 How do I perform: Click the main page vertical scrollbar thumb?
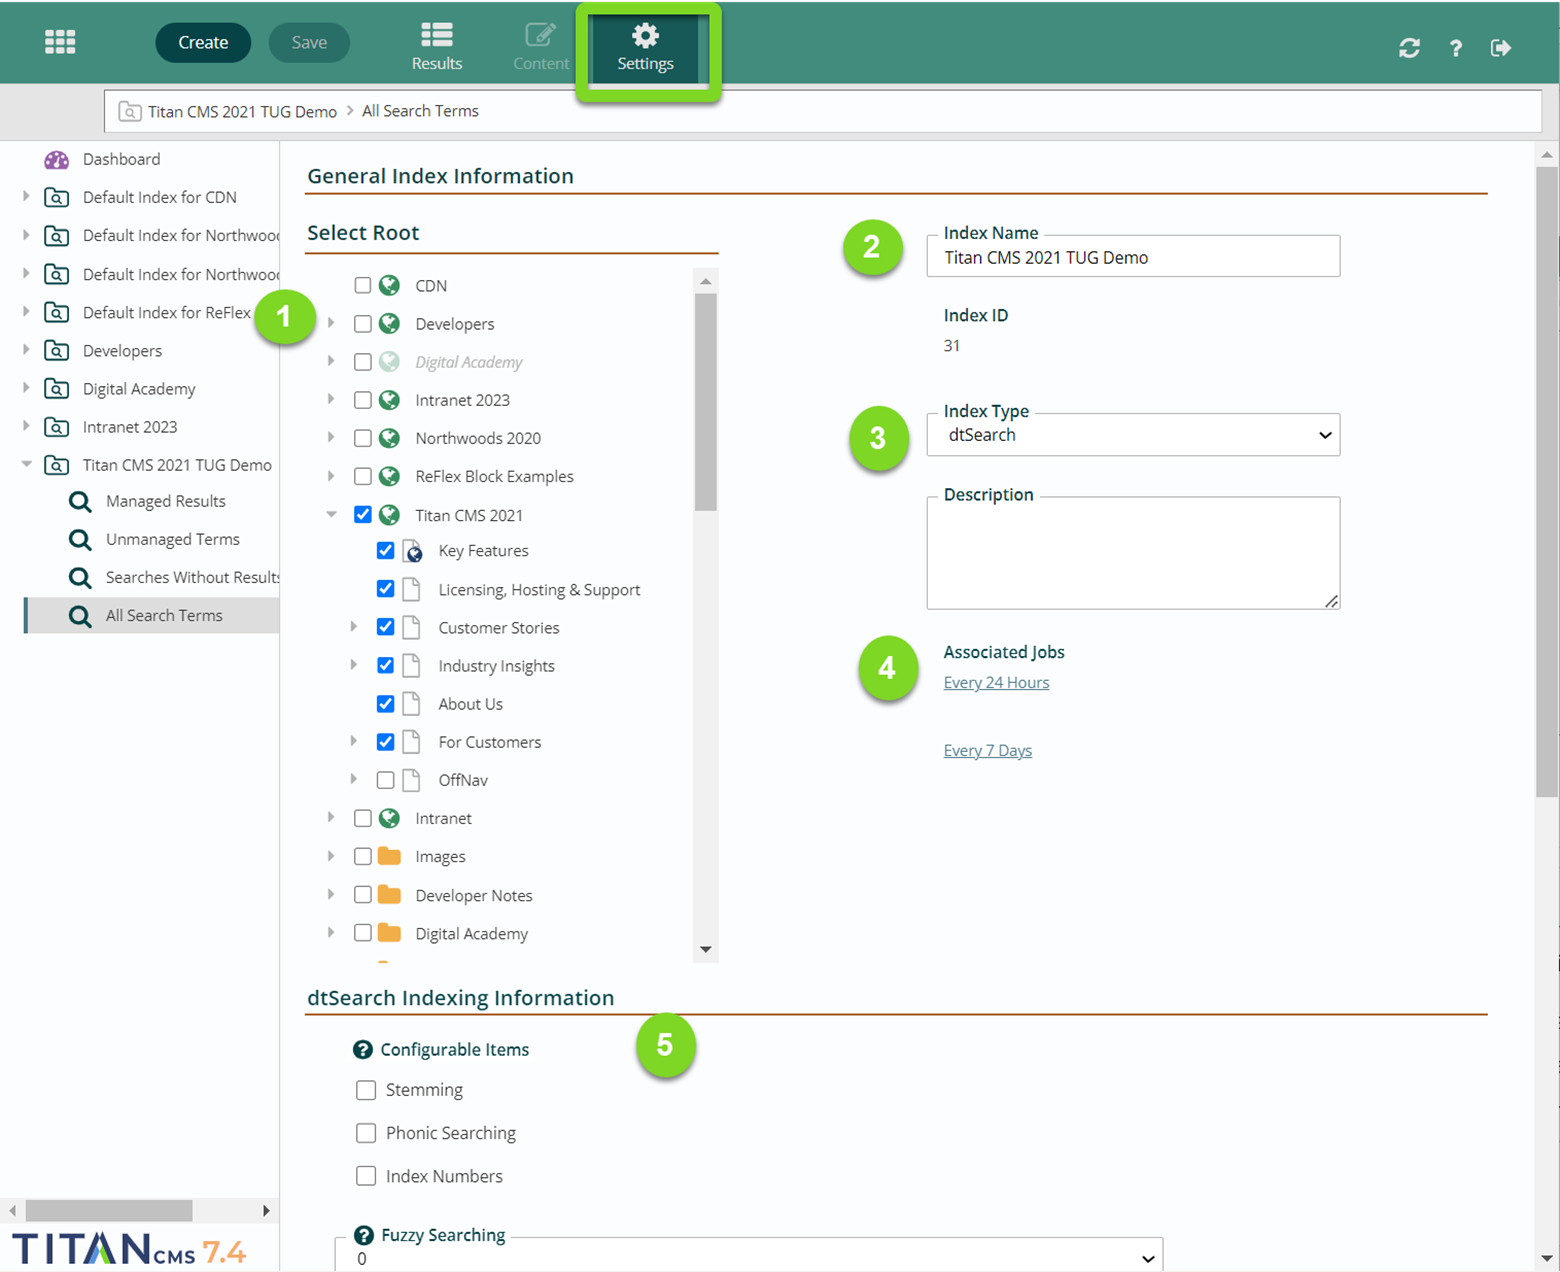coord(1547,482)
